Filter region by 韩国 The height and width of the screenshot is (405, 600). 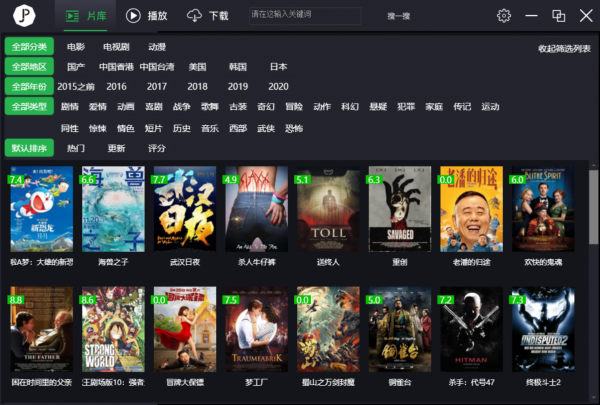click(238, 67)
